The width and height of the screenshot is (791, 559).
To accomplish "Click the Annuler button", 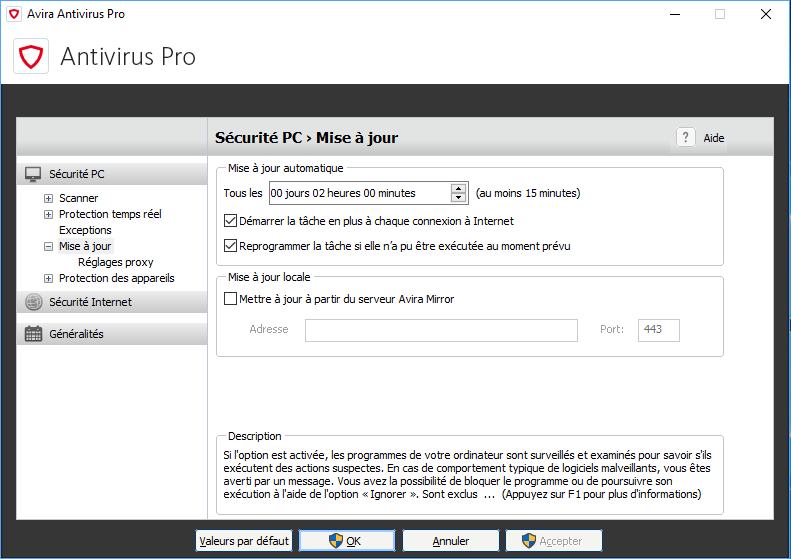I will tap(450, 541).
